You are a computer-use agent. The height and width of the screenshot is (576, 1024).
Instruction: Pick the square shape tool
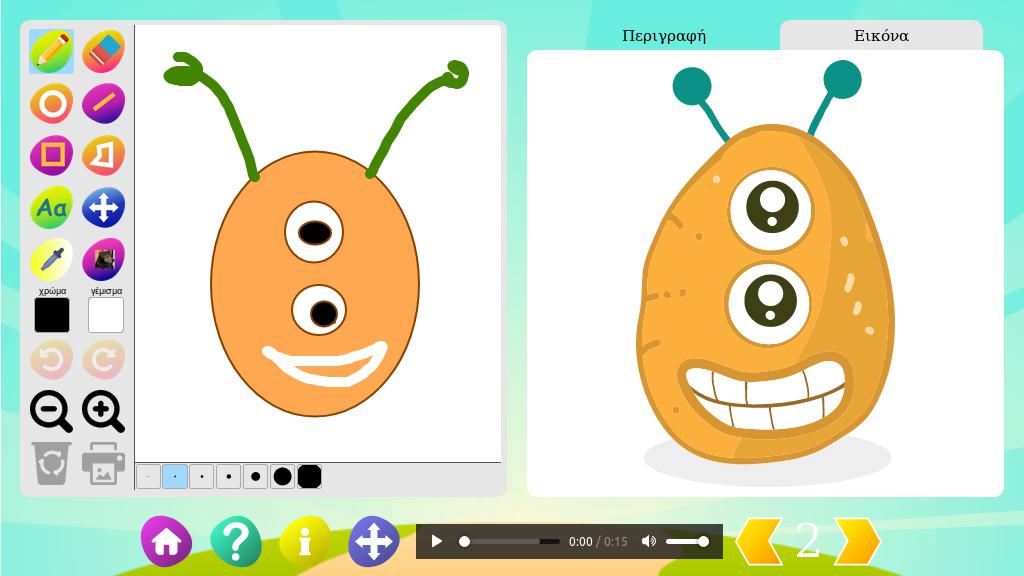click(51, 155)
